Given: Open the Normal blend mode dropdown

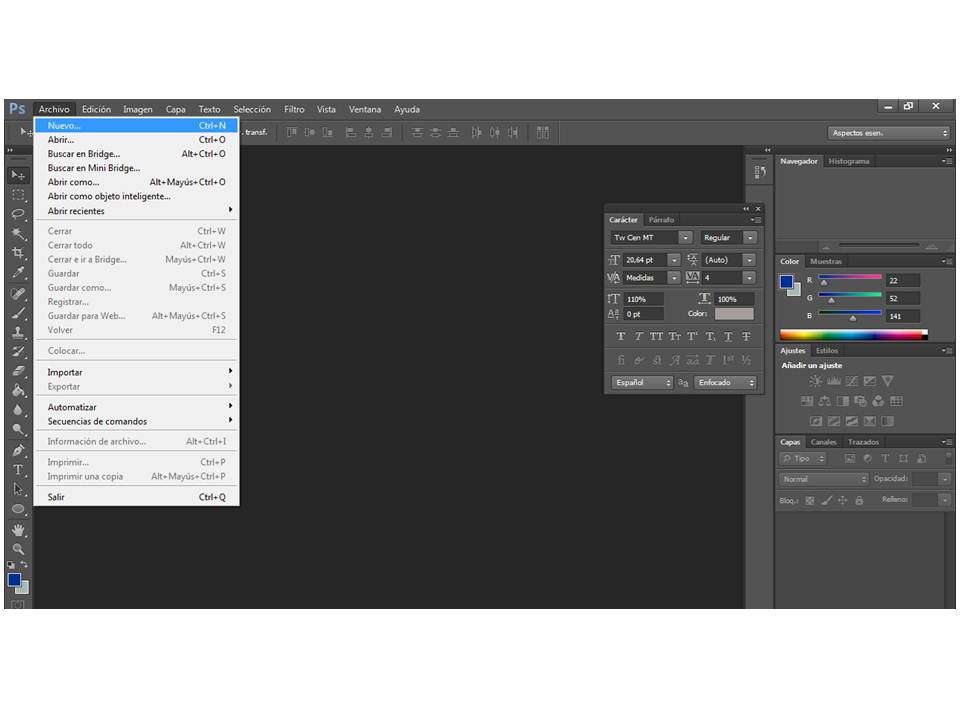Looking at the screenshot, I should [823, 479].
